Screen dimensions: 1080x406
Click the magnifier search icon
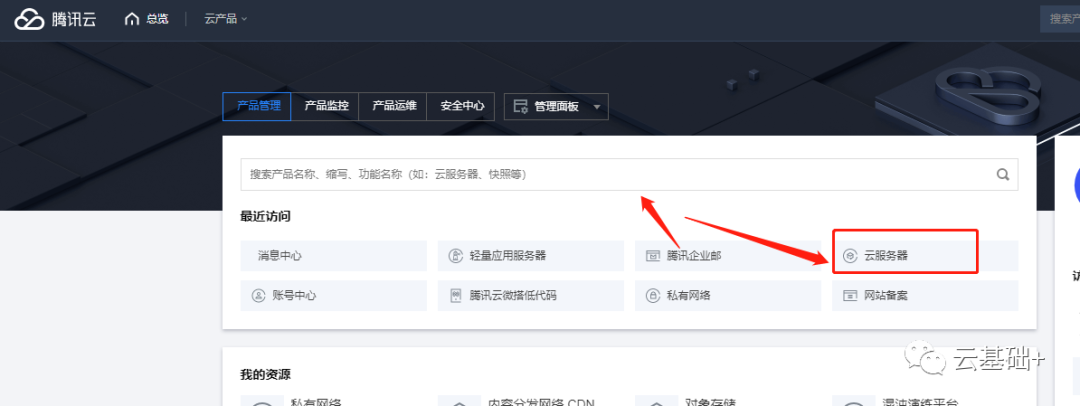[1003, 174]
